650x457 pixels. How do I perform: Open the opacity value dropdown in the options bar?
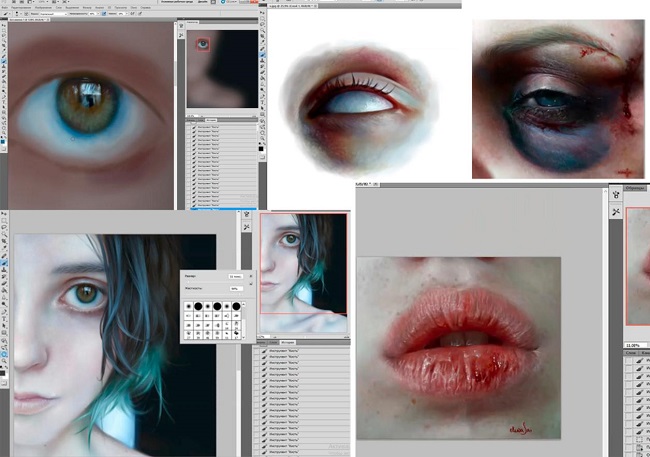coord(98,13)
